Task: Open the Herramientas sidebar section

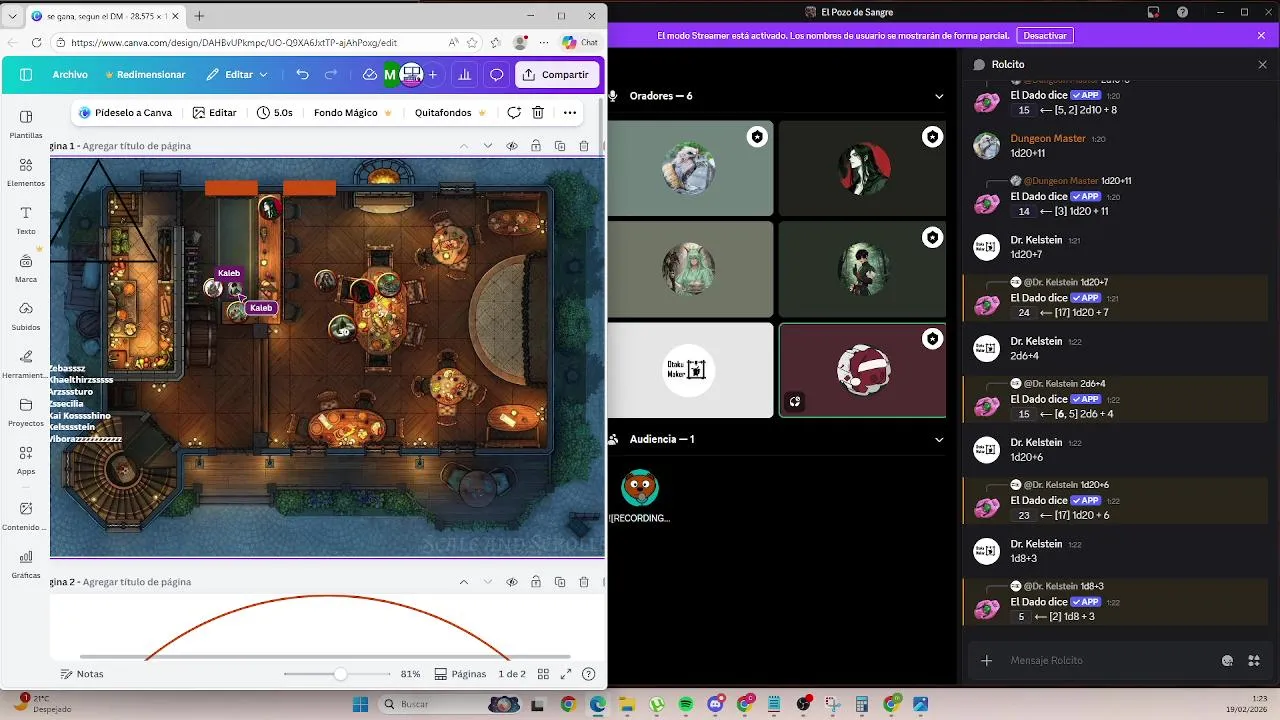Action: click(x=26, y=364)
